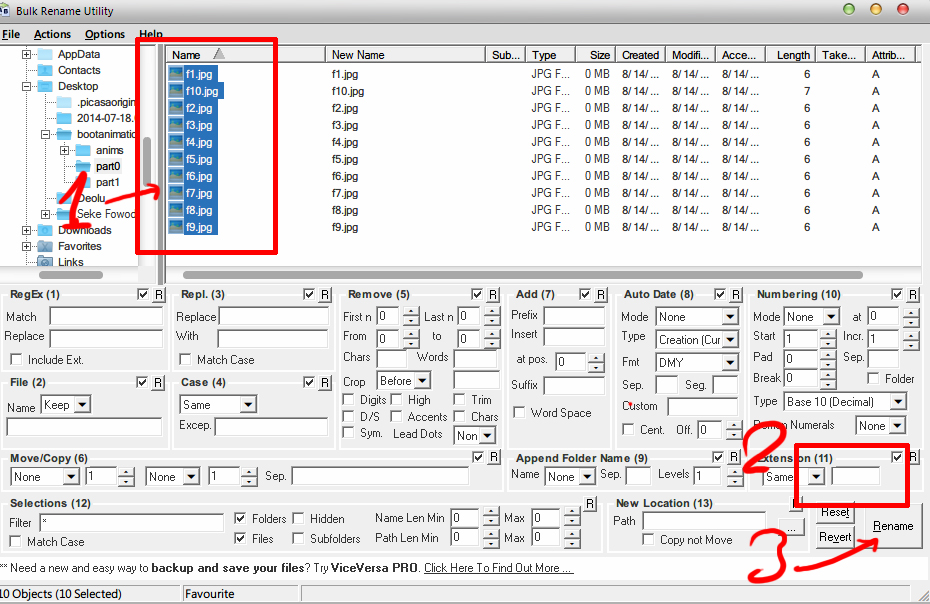Click the f3.jpg file icon
The width and height of the screenshot is (930, 604).
pyautogui.click(x=176, y=125)
